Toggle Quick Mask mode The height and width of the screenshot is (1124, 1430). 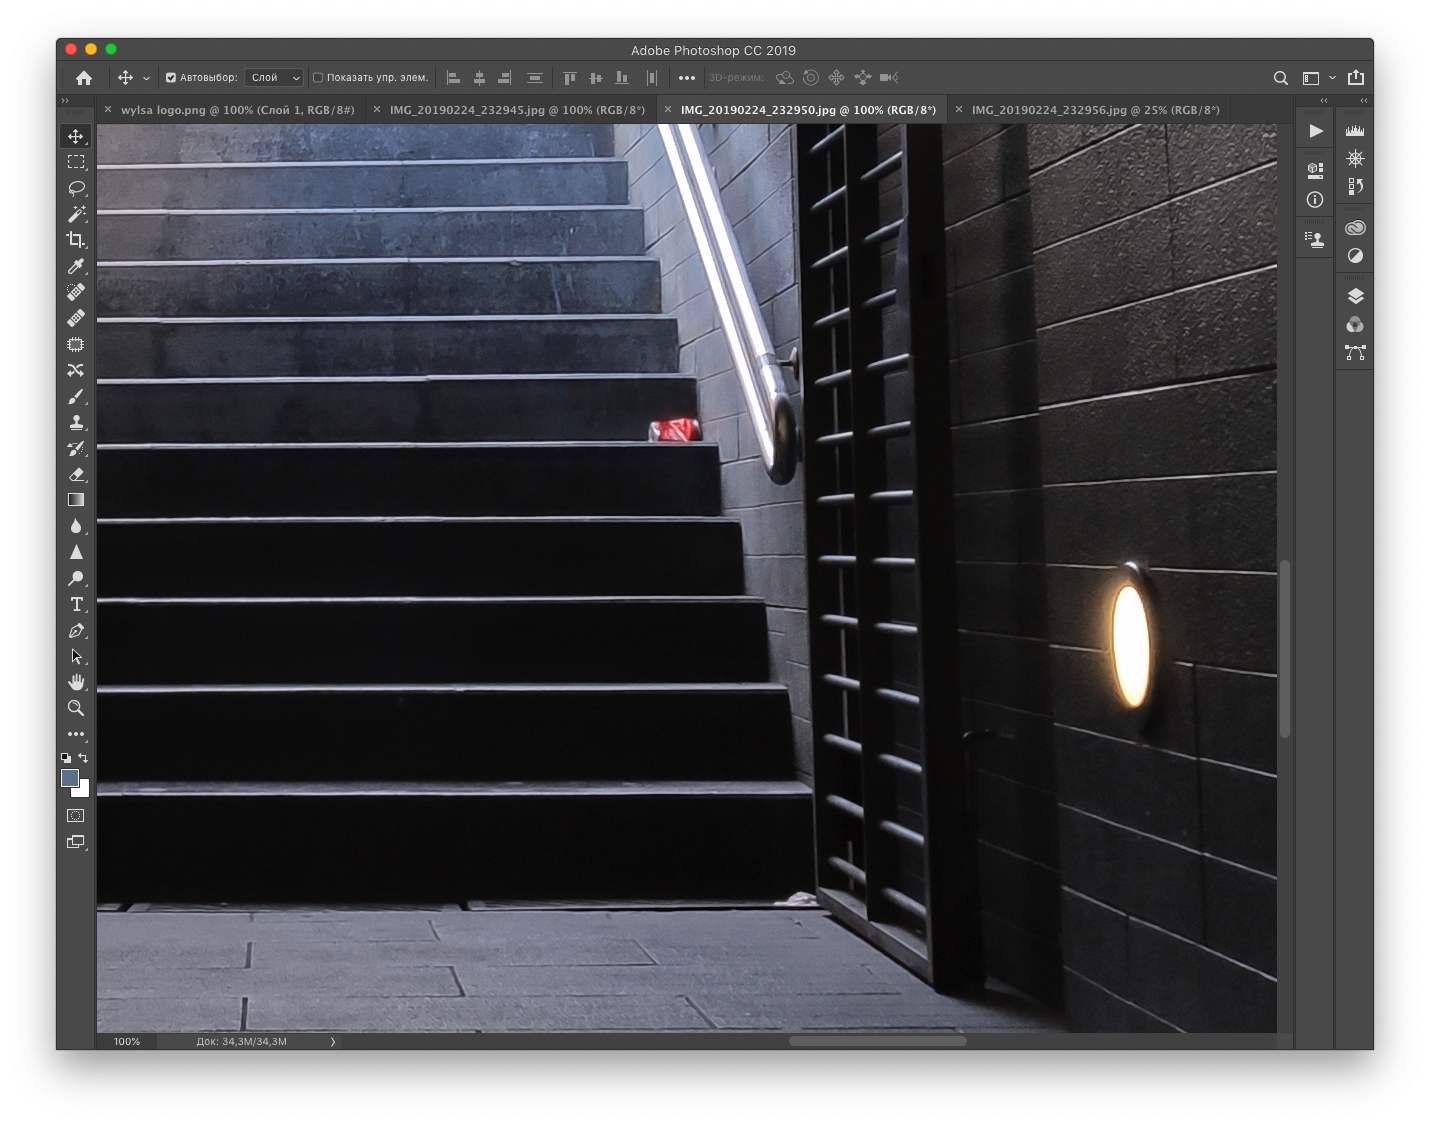(x=76, y=816)
